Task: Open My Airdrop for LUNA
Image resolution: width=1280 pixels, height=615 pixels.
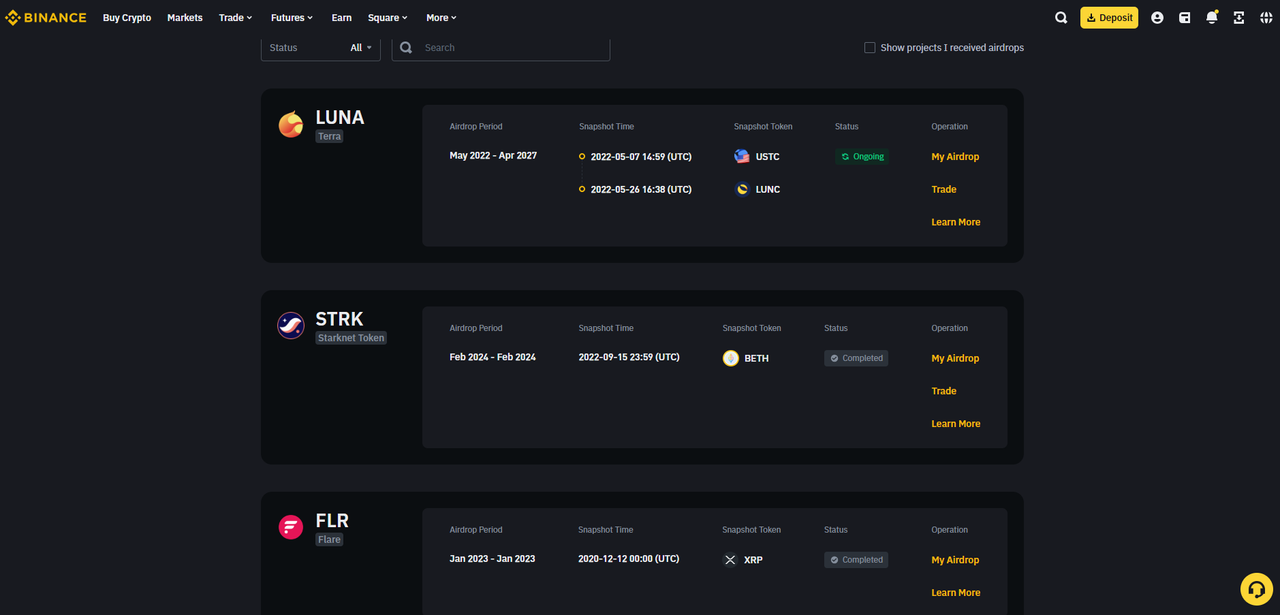Action: [x=955, y=157]
